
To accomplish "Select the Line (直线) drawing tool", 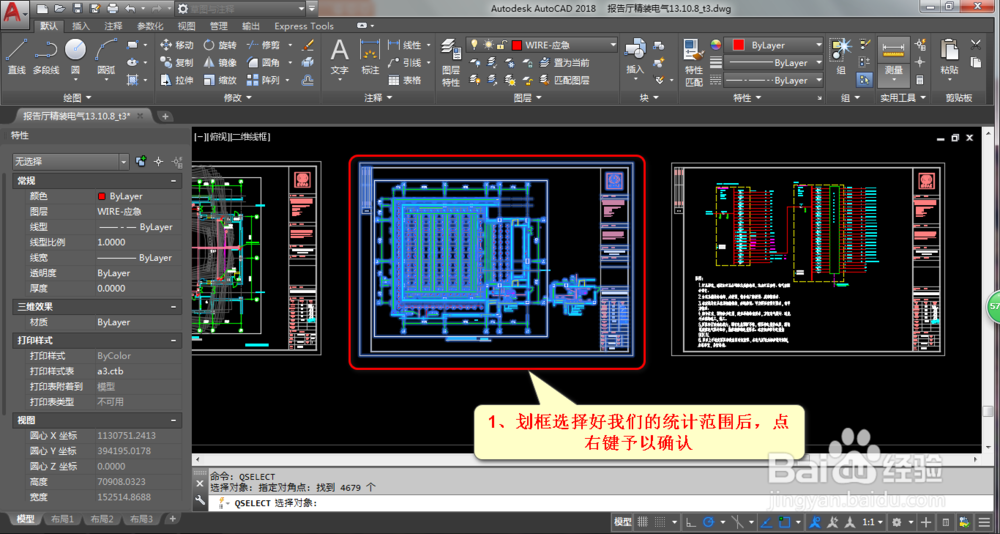I will 16,56.
